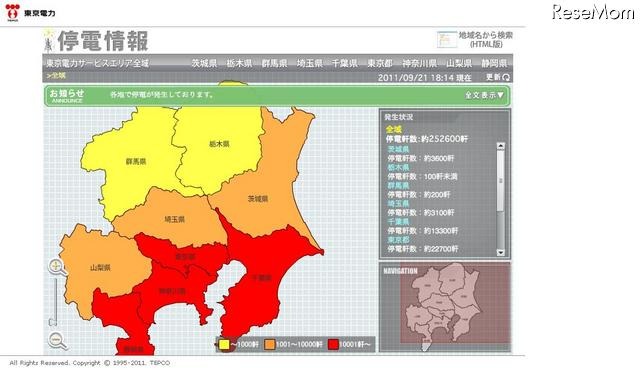Click 全域 heading in 発生状況 panel

394,130
